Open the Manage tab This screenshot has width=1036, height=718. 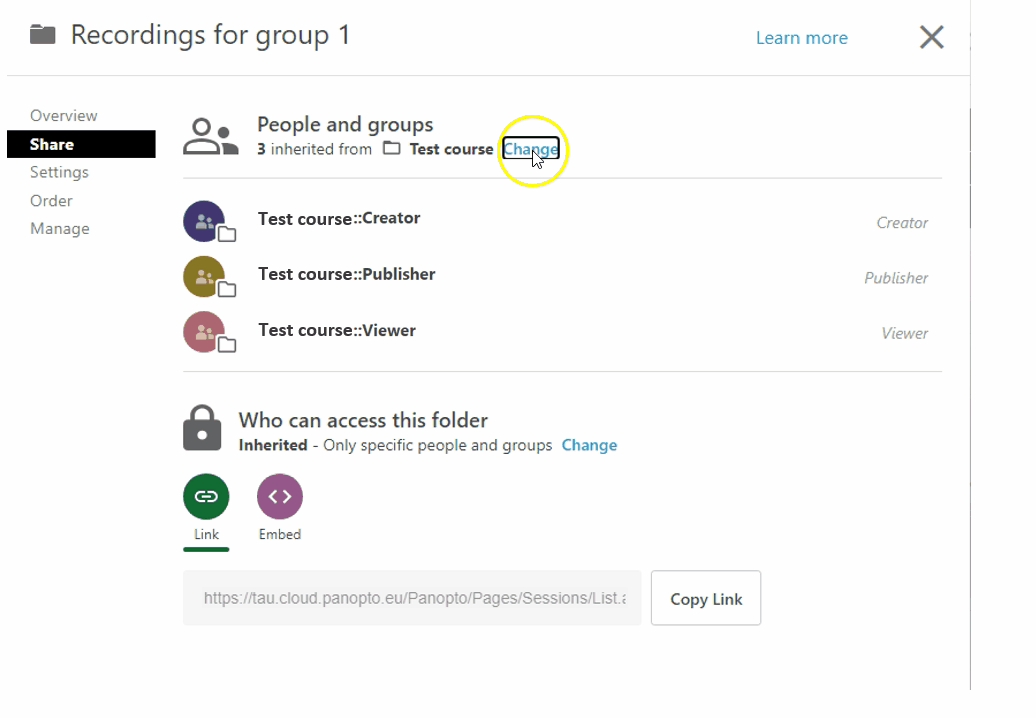tap(59, 229)
